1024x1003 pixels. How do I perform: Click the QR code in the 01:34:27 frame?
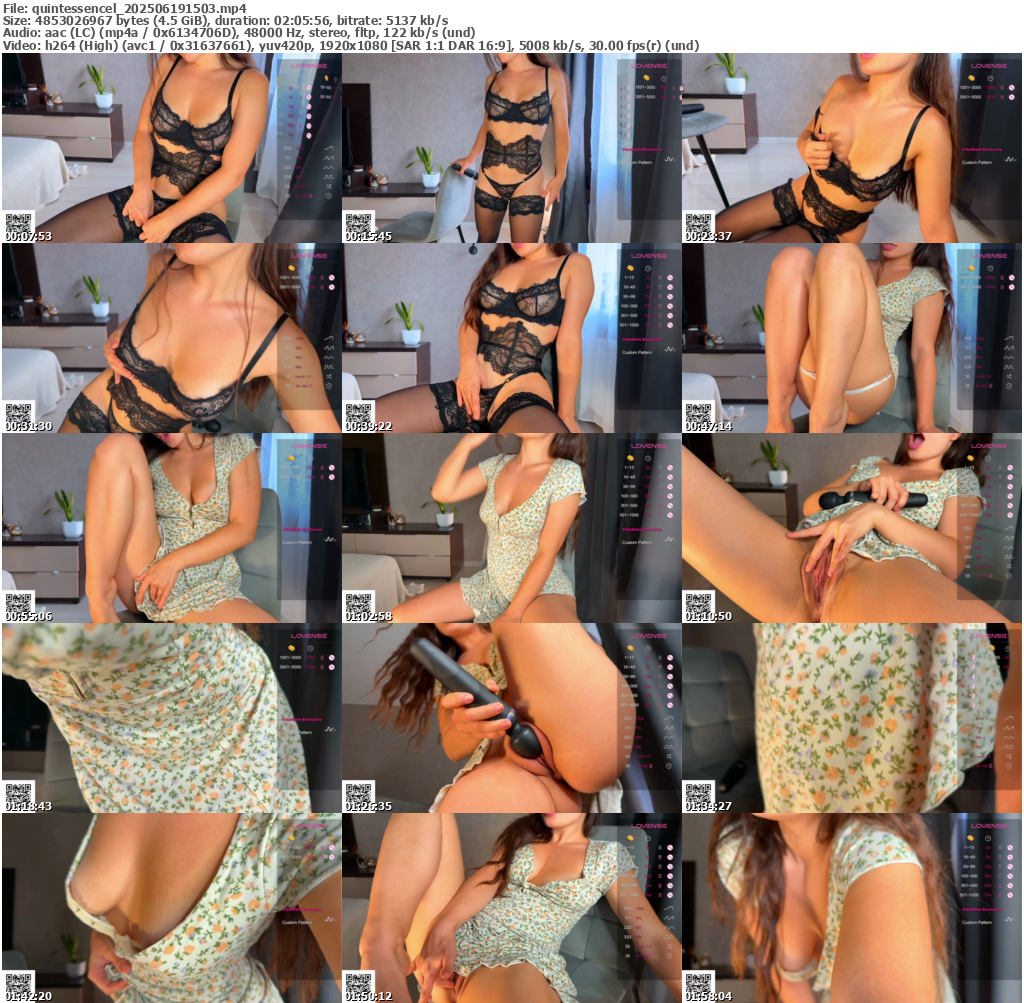[697, 793]
